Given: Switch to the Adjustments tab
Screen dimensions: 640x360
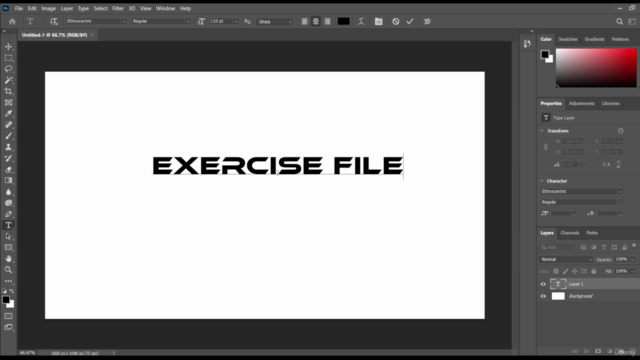Looking at the screenshot, I should [582, 104].
